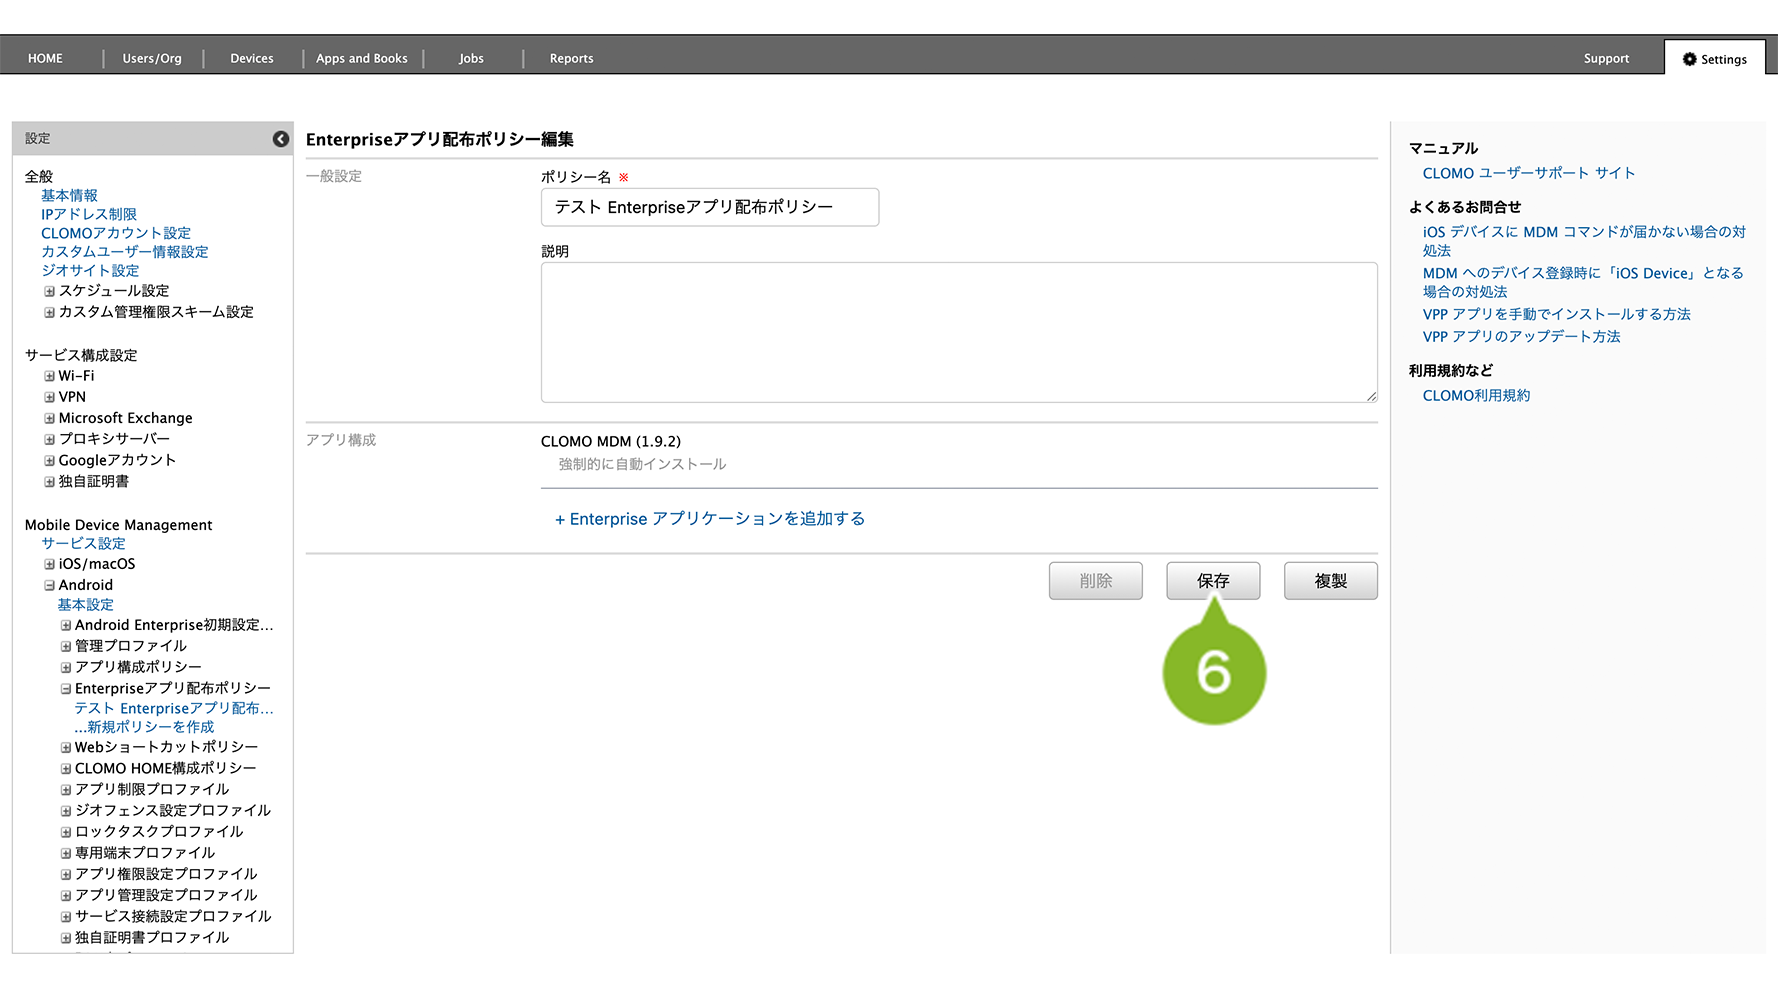Image resolution: width=1778 pixels, height=1000 pixels.
Task: Add an Enterprise application link
Action: pos(709,519)
